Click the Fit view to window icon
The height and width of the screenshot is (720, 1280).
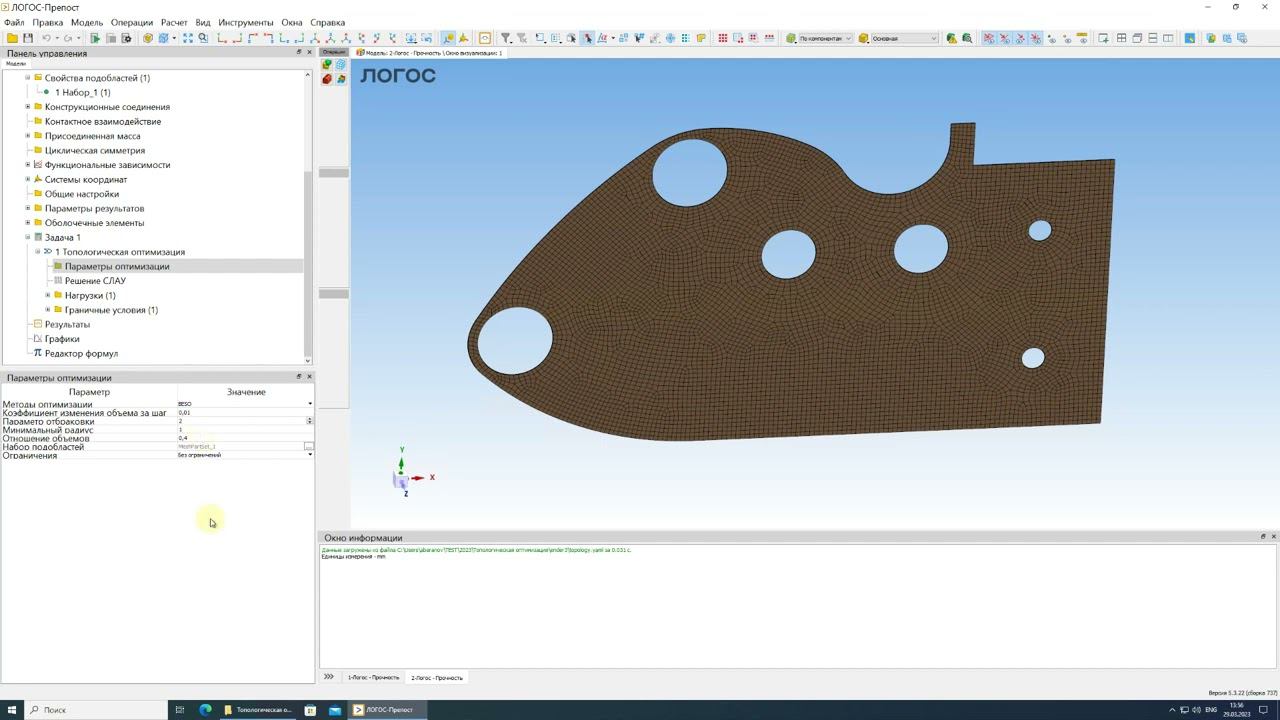tap(187, 38)
